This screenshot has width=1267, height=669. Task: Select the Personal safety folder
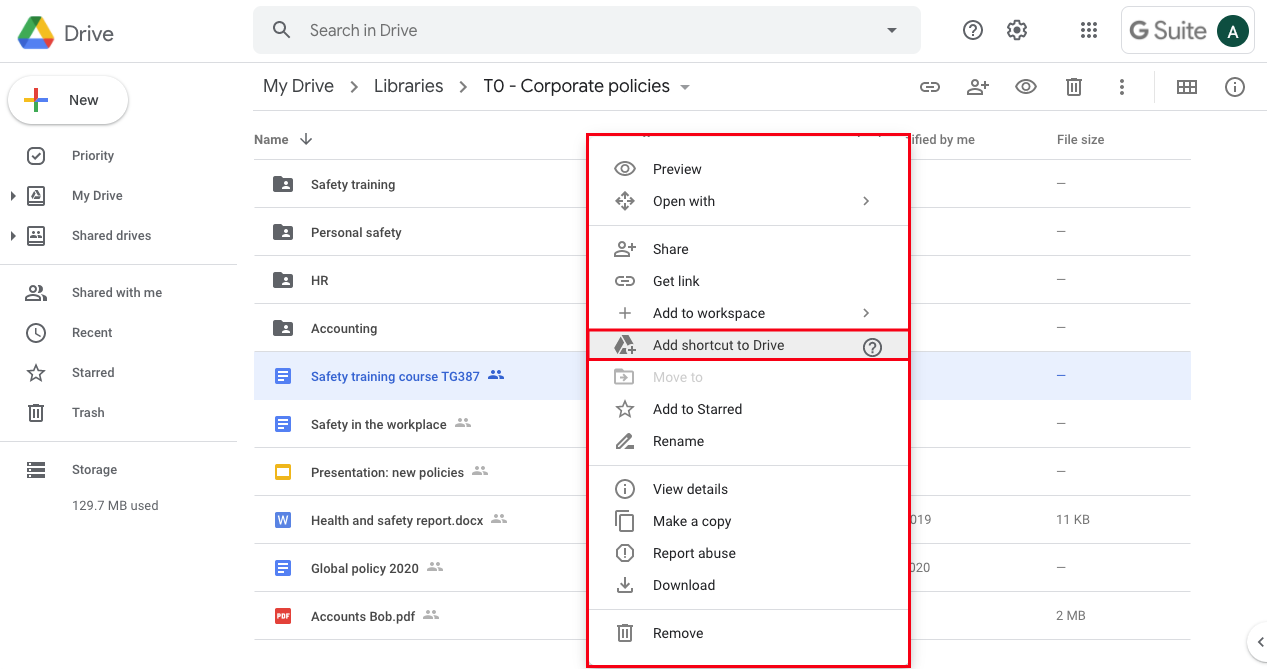coord(356,233)
